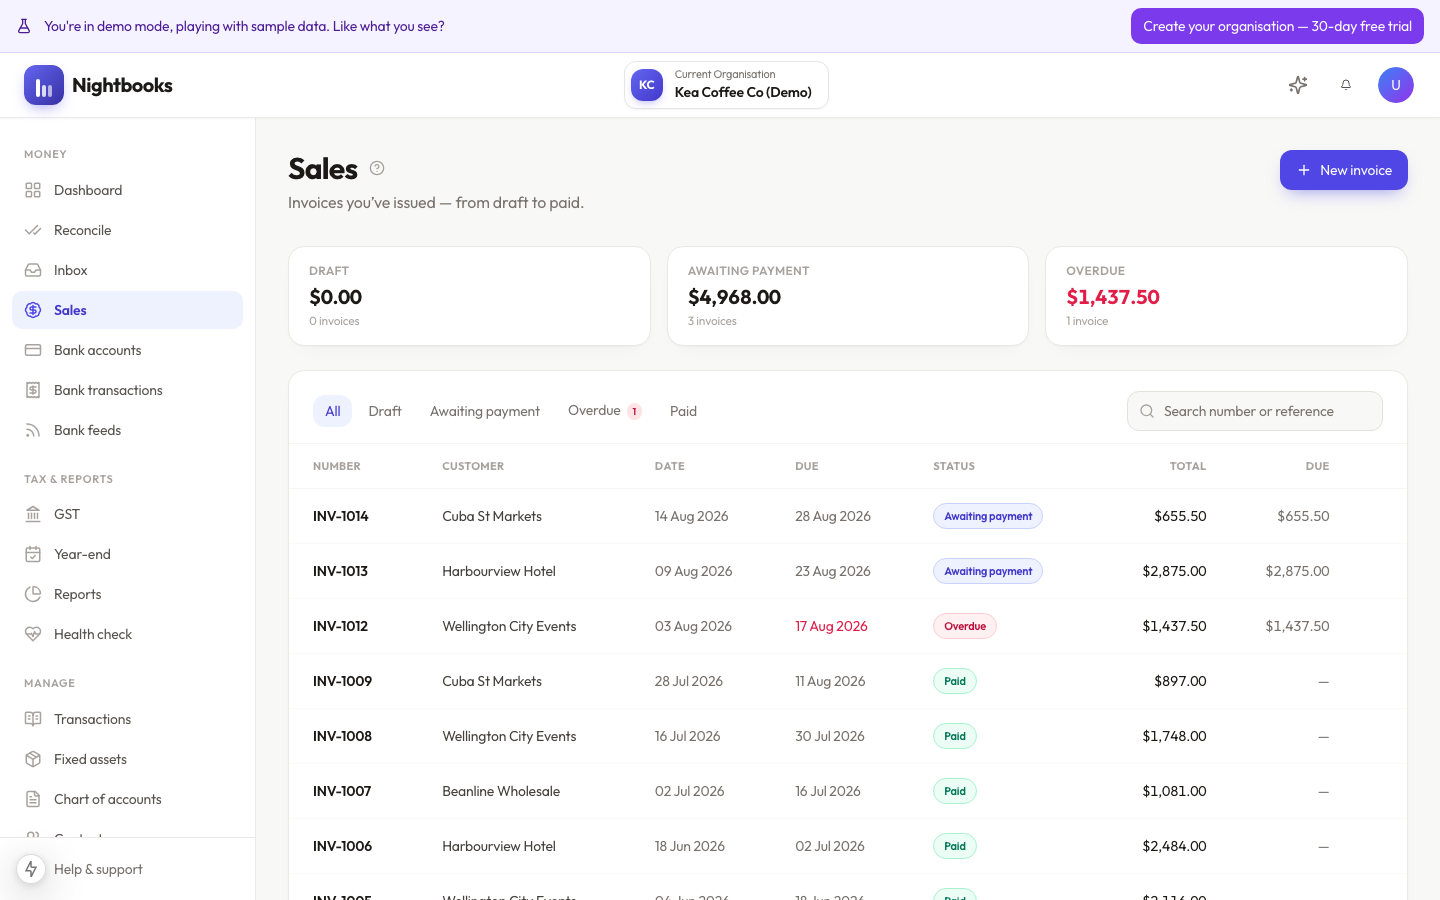
Task: Open Reconcile in the sidebar
Action: (x=127, y=230)
